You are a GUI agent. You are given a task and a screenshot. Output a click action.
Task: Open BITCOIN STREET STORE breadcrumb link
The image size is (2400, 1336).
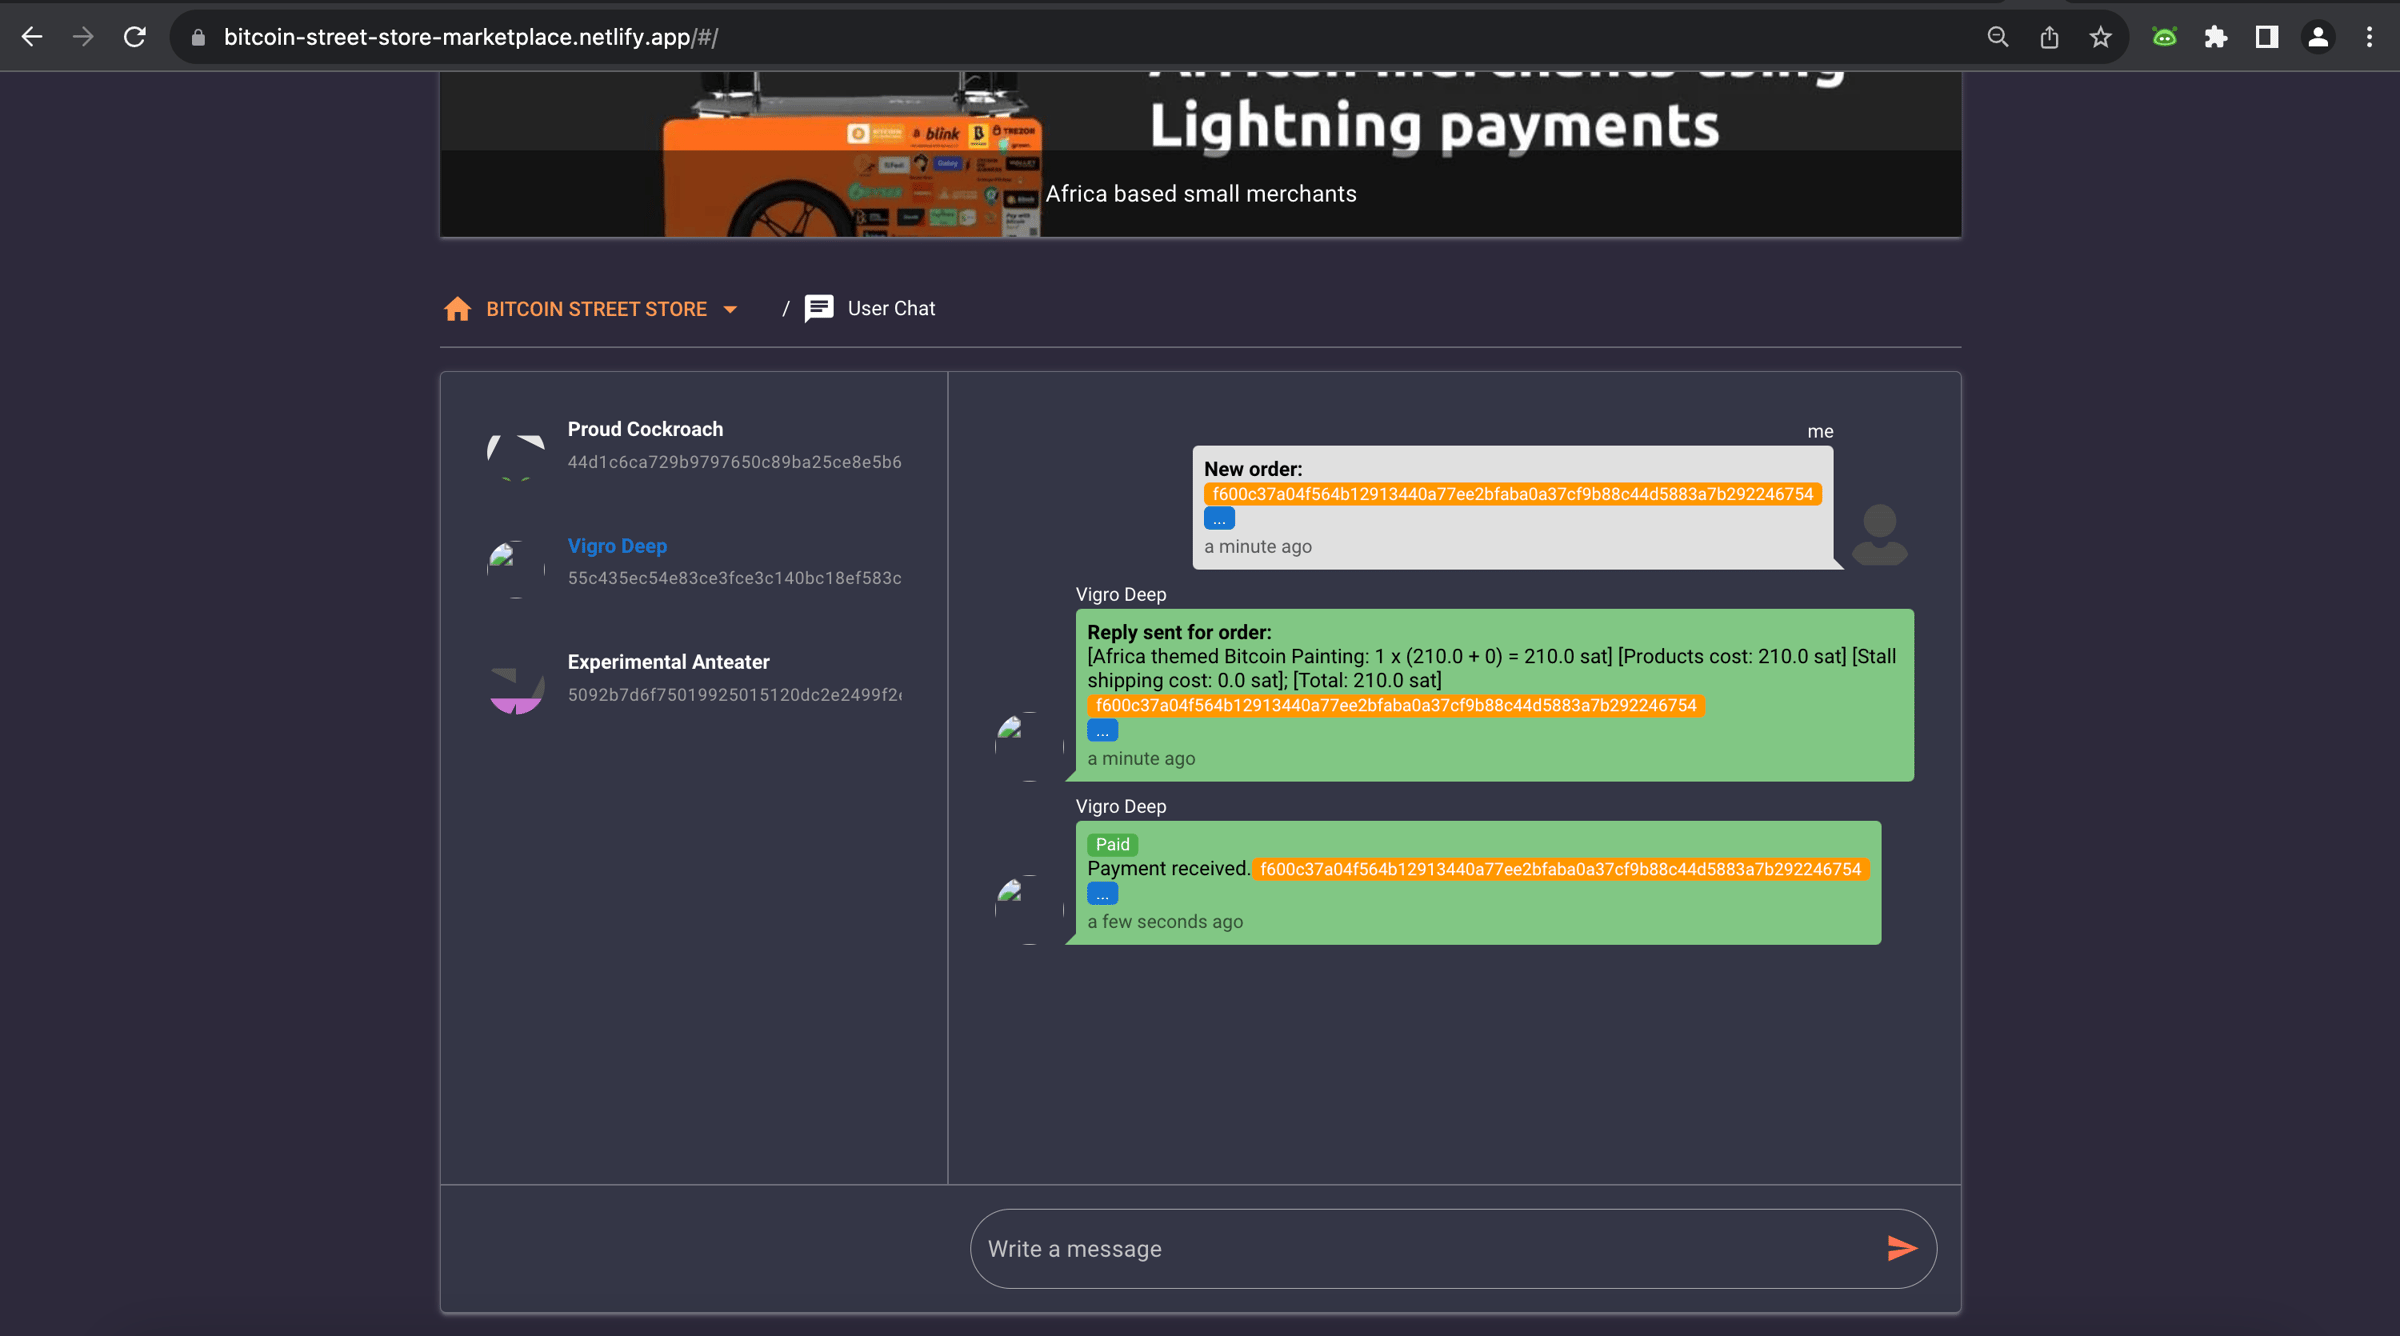click(596, 309)
